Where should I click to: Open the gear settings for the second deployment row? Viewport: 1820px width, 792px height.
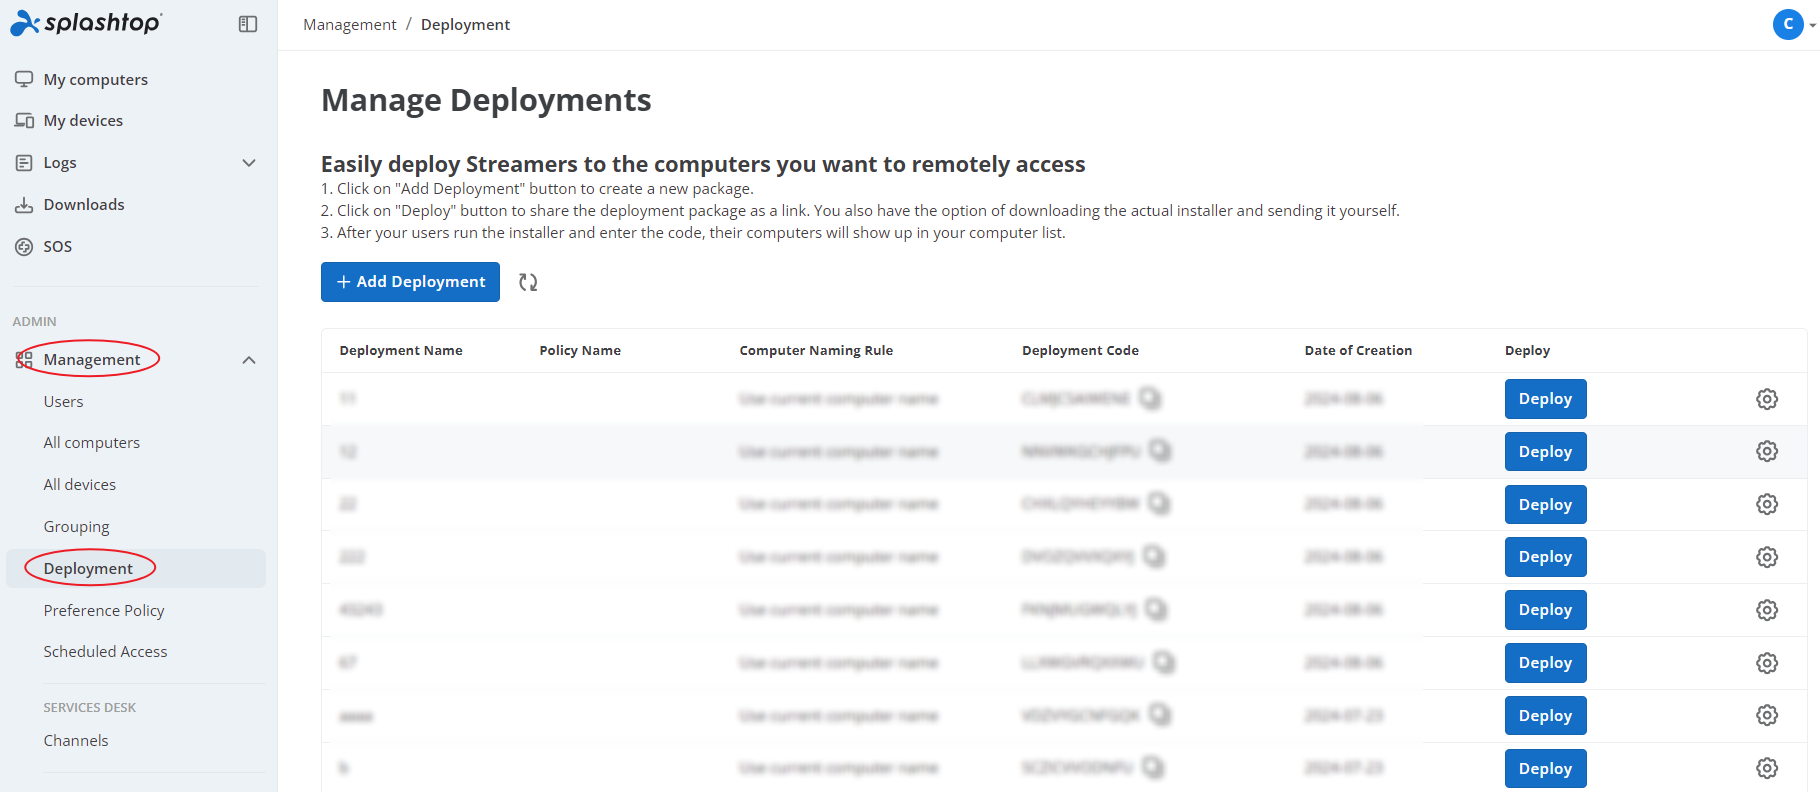[1767, 451]
